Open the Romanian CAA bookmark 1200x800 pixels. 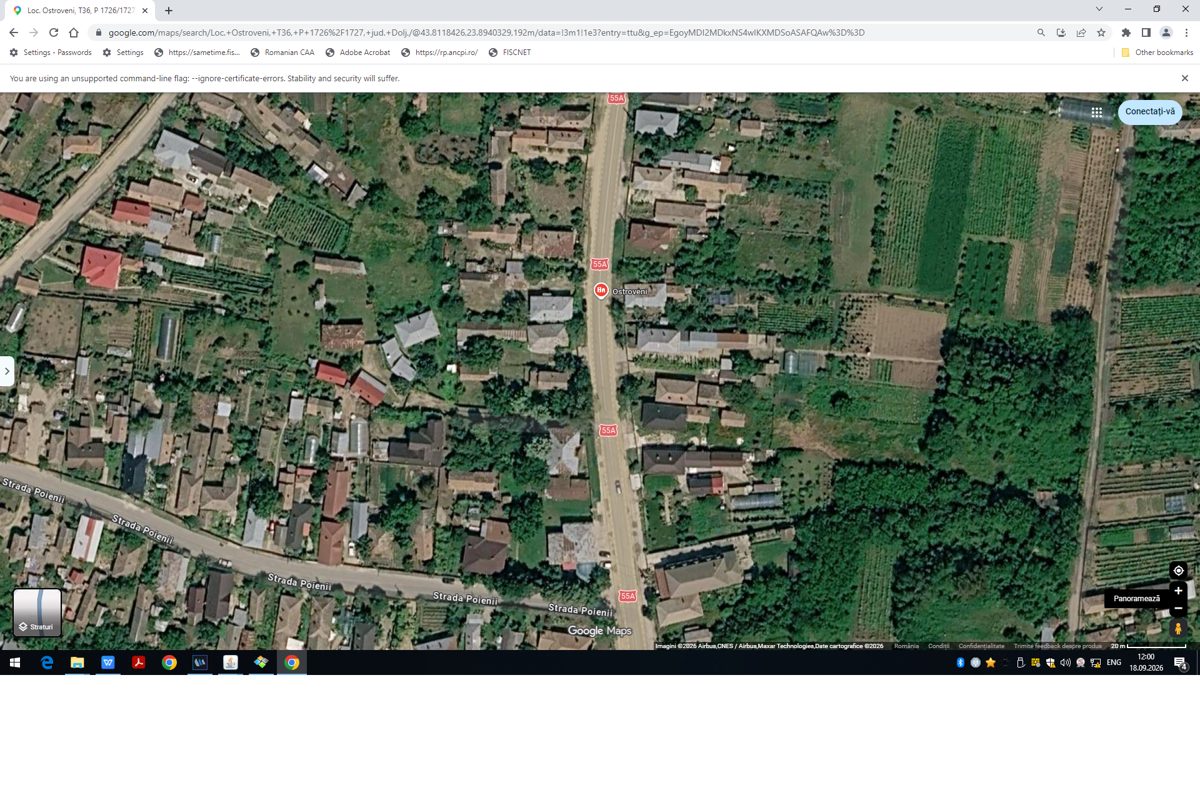282,52
